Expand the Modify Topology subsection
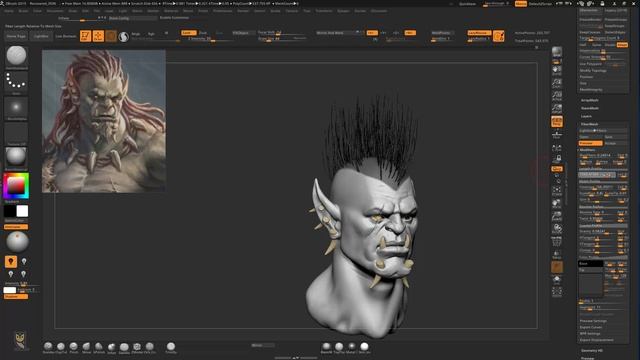The image size is (640, 360). [593, 71]
